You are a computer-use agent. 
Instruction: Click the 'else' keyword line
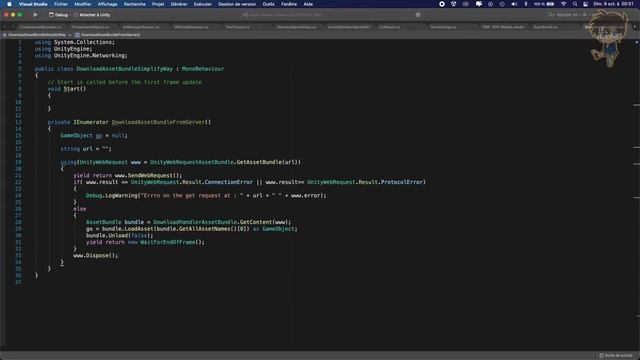[80, 209]
